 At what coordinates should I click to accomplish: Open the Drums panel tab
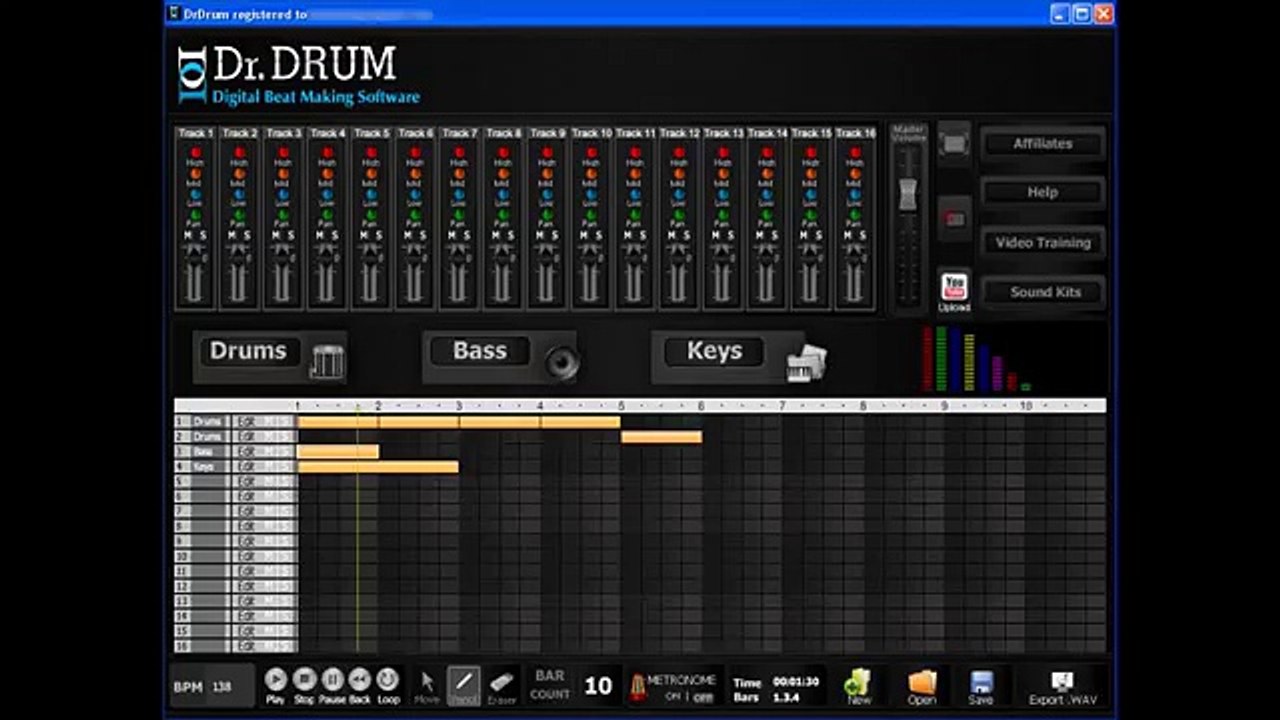point(248,351)
